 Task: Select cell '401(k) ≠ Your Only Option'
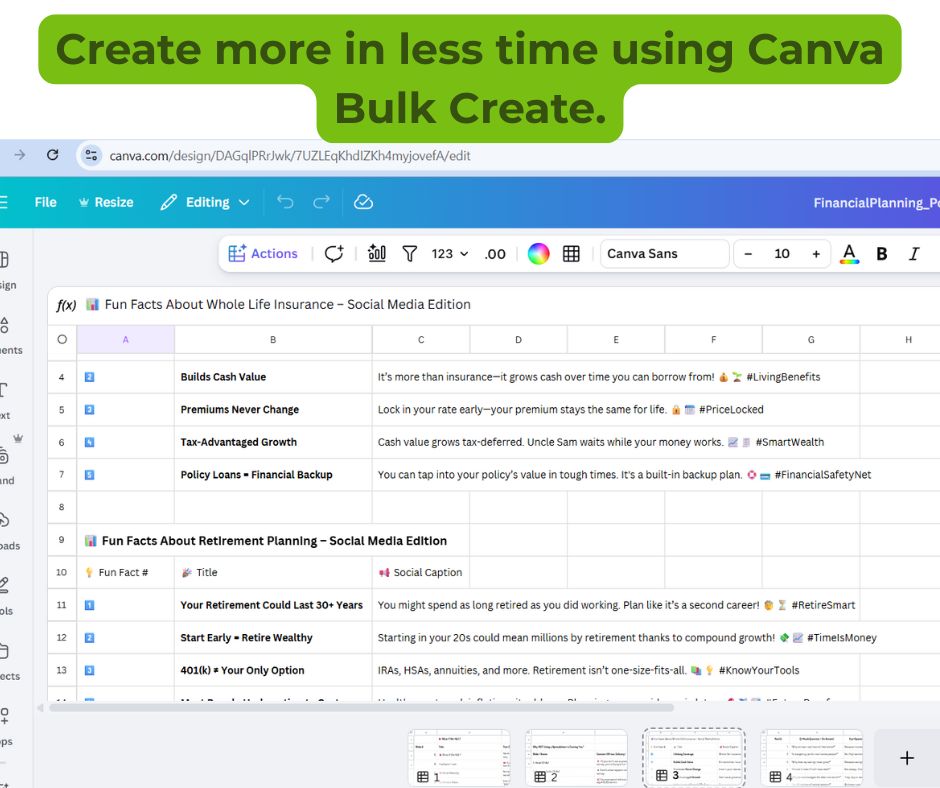(x=273, y=670)
